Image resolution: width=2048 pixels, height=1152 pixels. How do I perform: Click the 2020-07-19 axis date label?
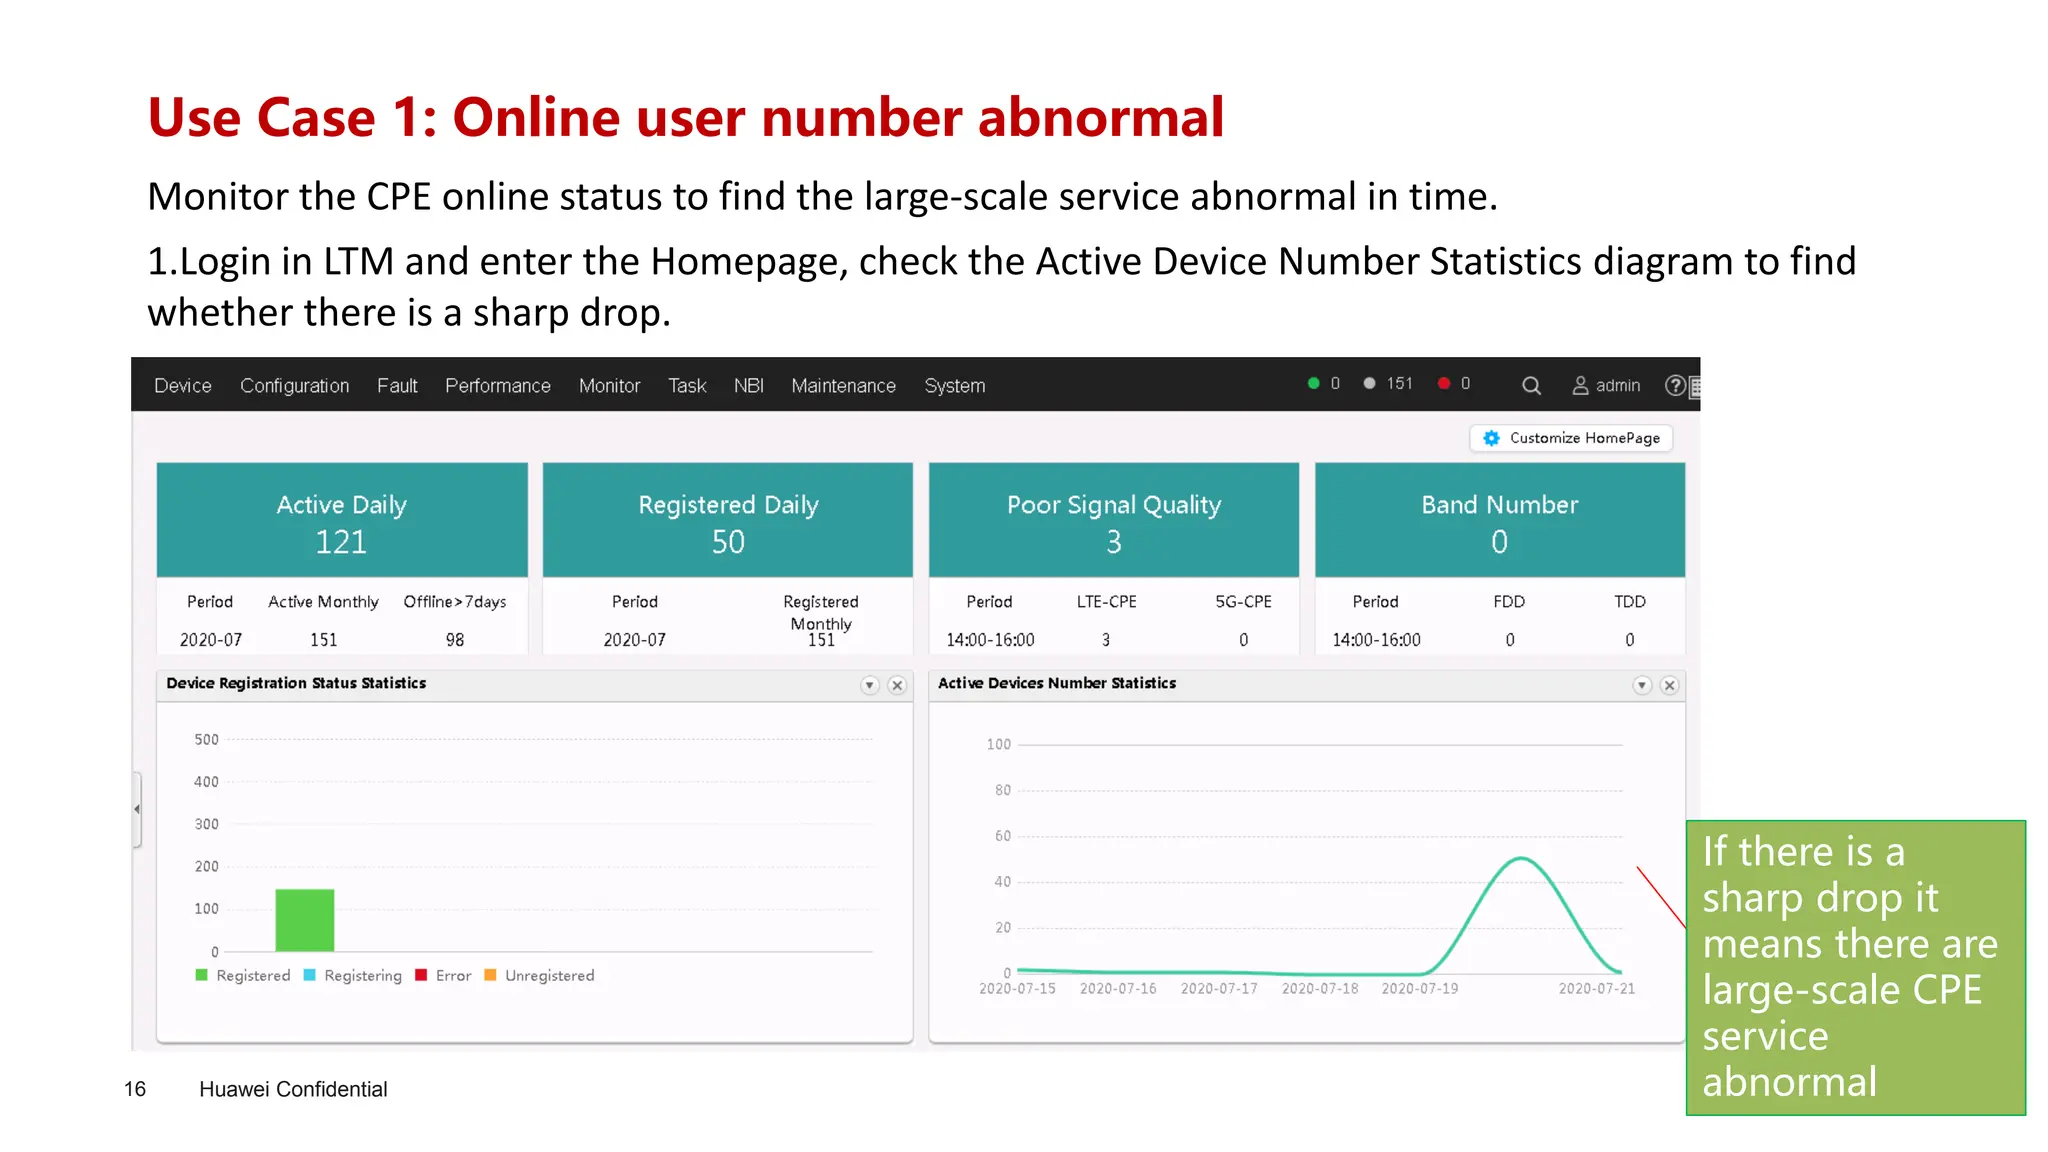[x=1419, y=989]
